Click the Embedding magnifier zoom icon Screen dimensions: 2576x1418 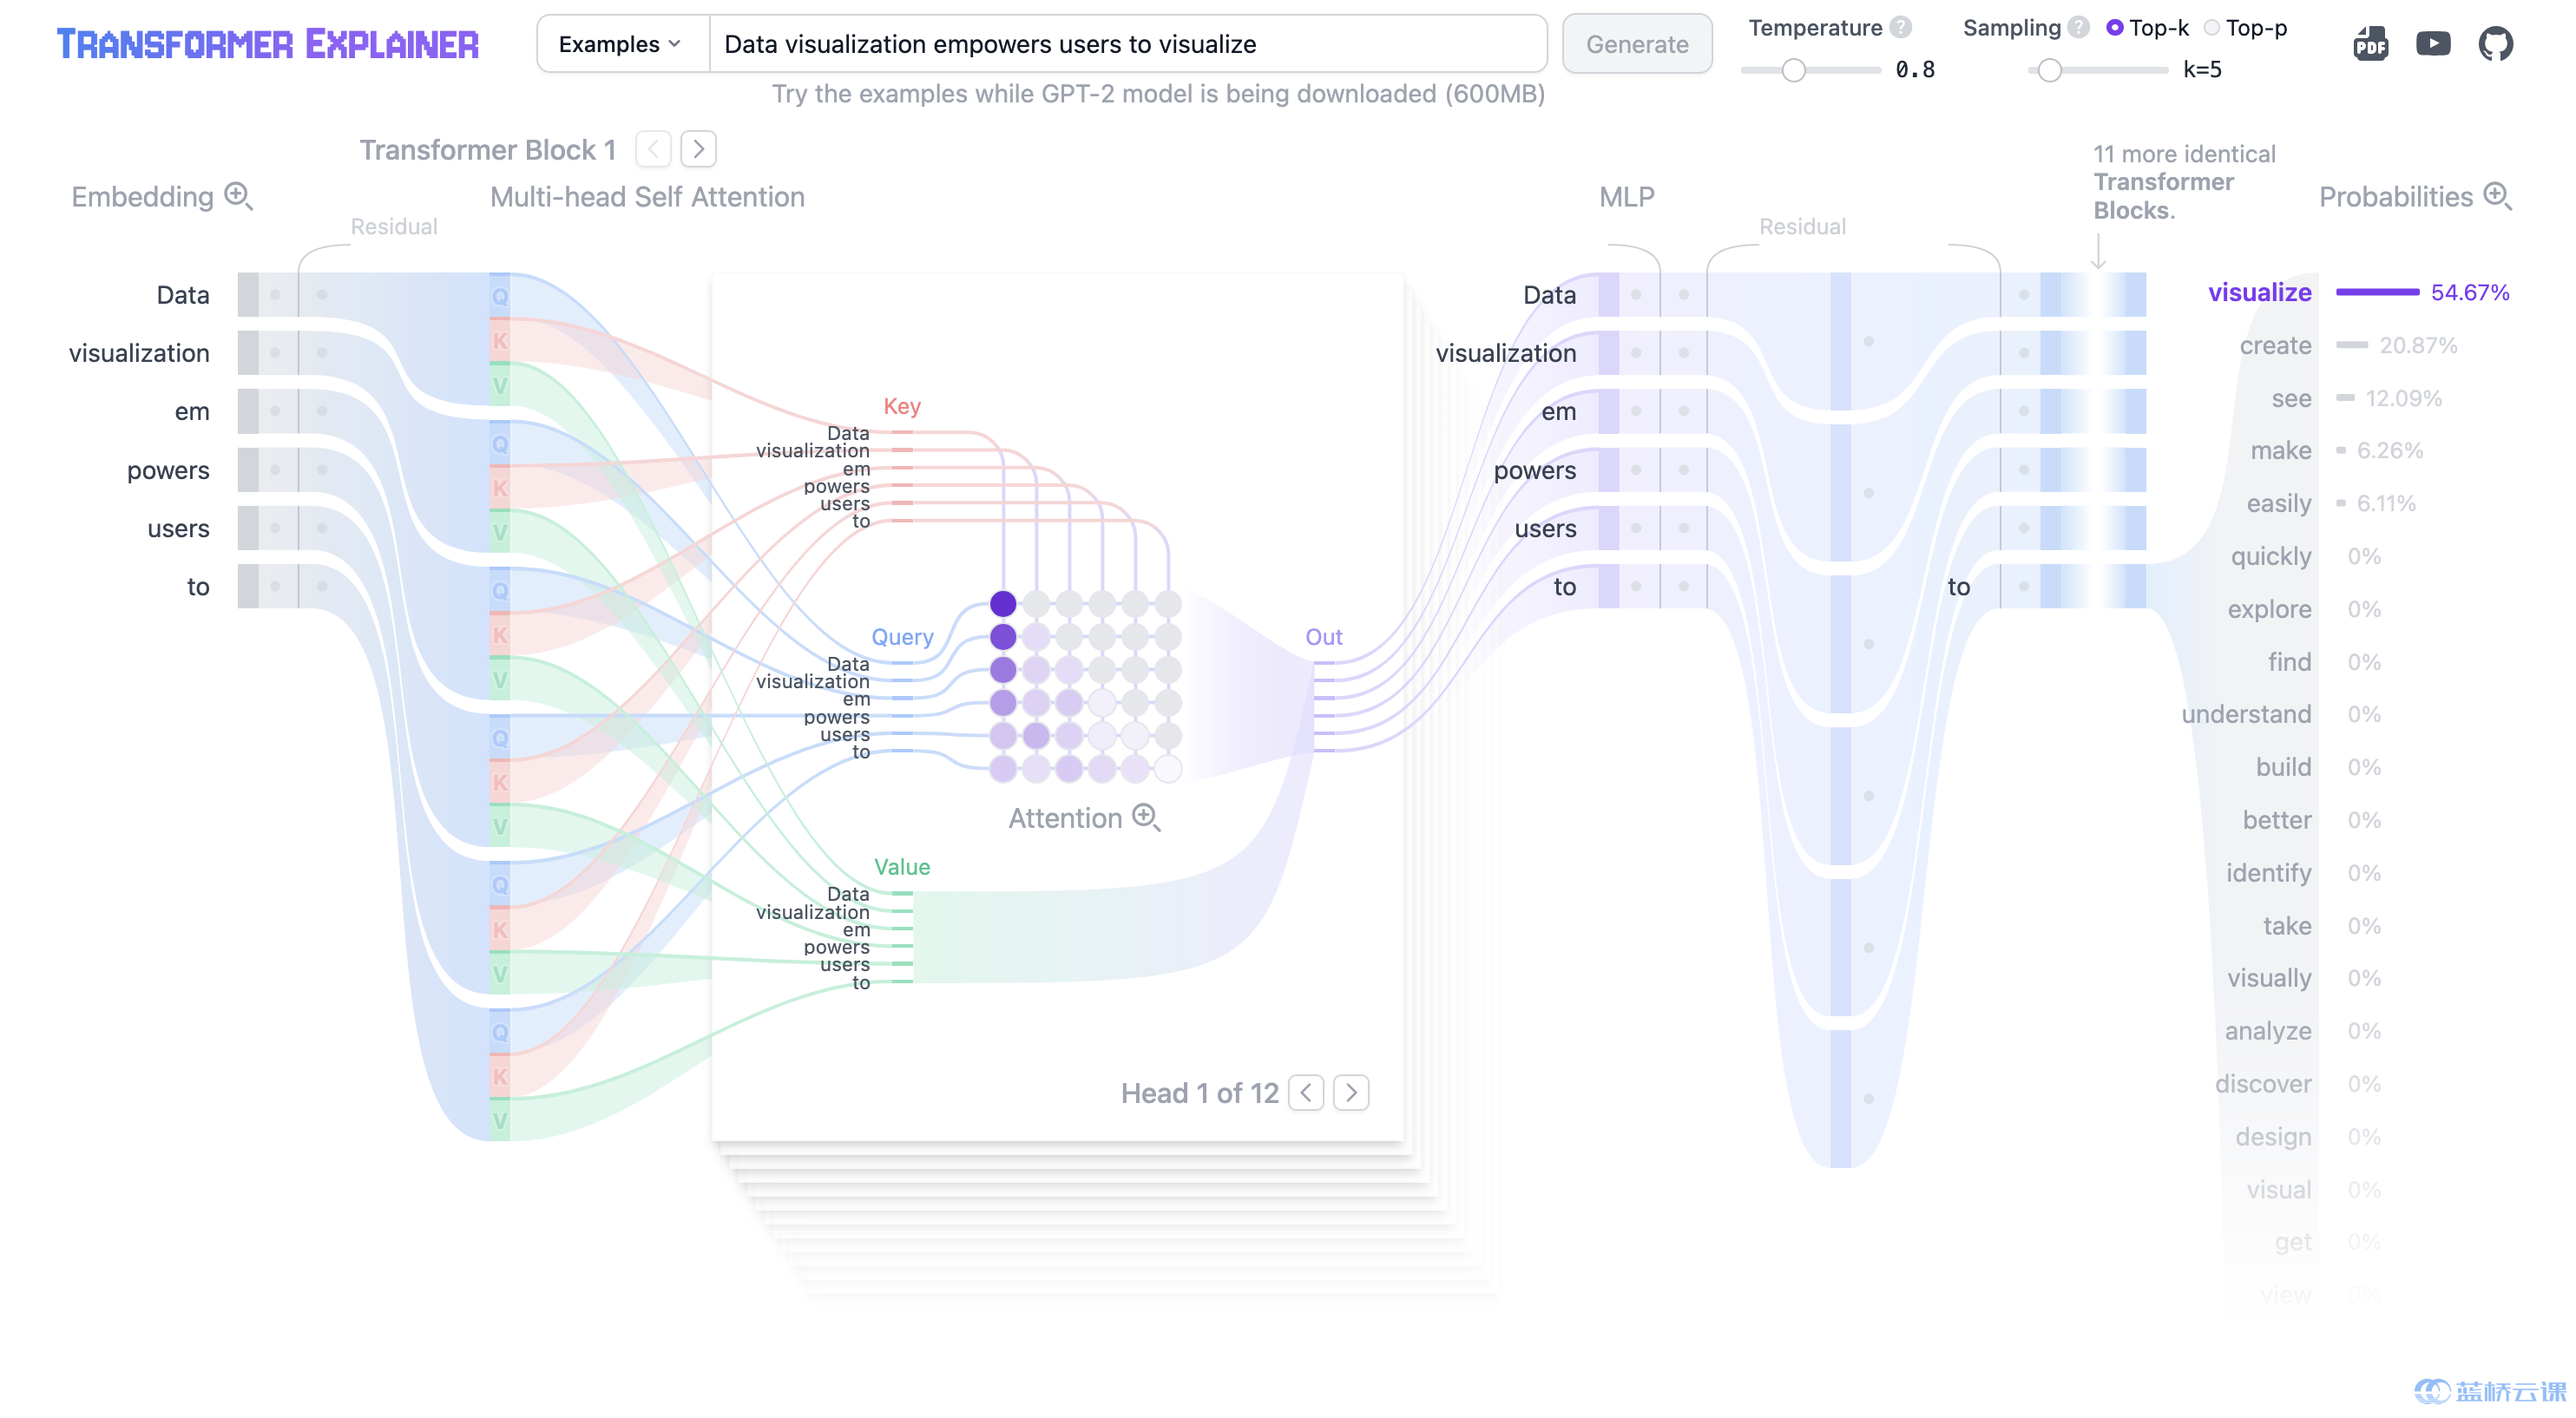click(238, 196)
